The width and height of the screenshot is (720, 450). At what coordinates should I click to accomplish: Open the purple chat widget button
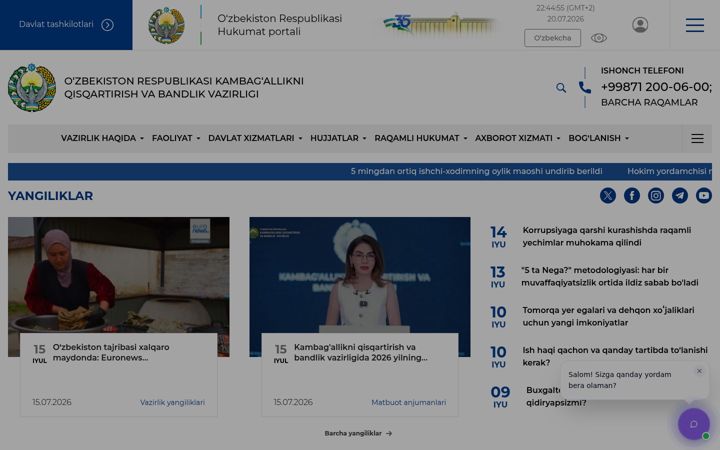[693, 424]
